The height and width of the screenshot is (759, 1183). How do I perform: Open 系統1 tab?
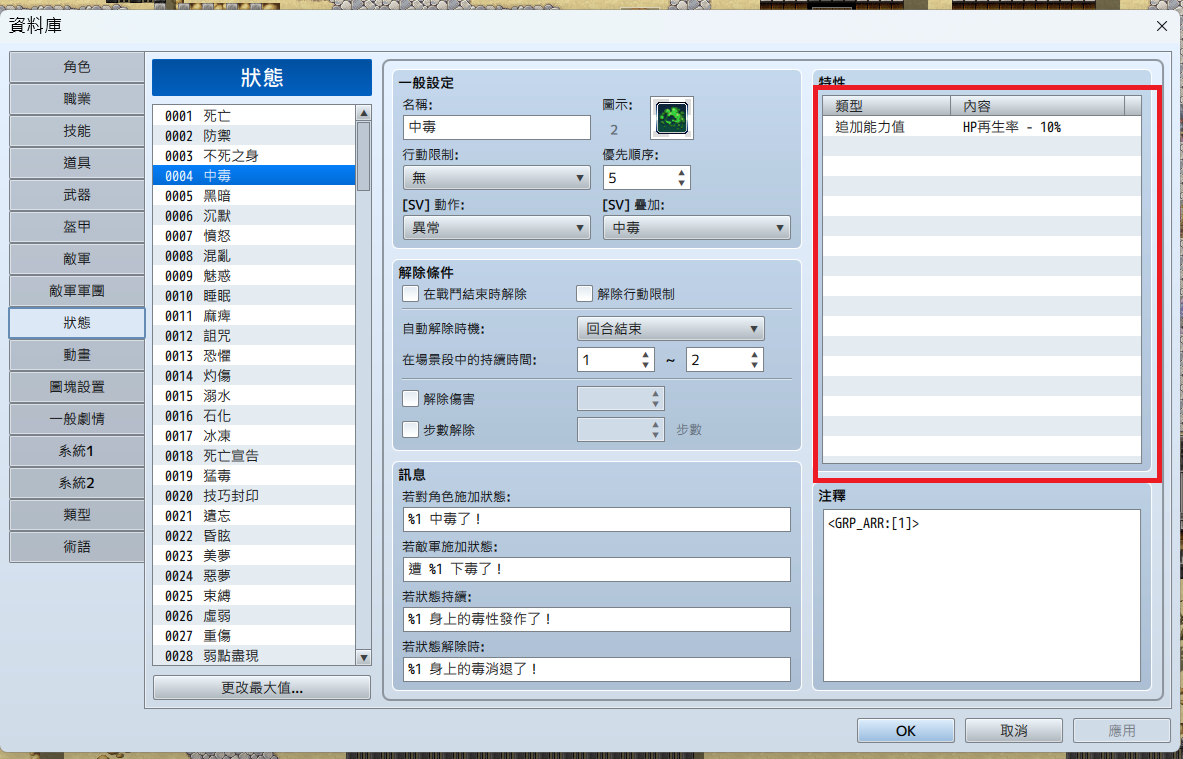(x=77, y=450)
